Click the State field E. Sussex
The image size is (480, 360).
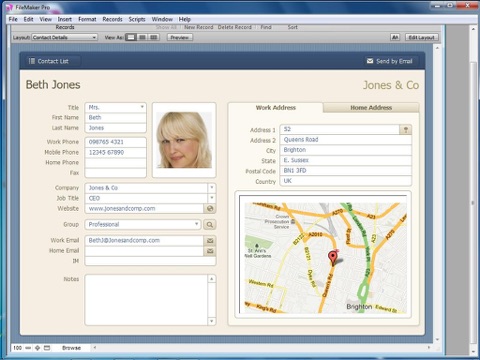pyautogui.click(x=346, y=160)
